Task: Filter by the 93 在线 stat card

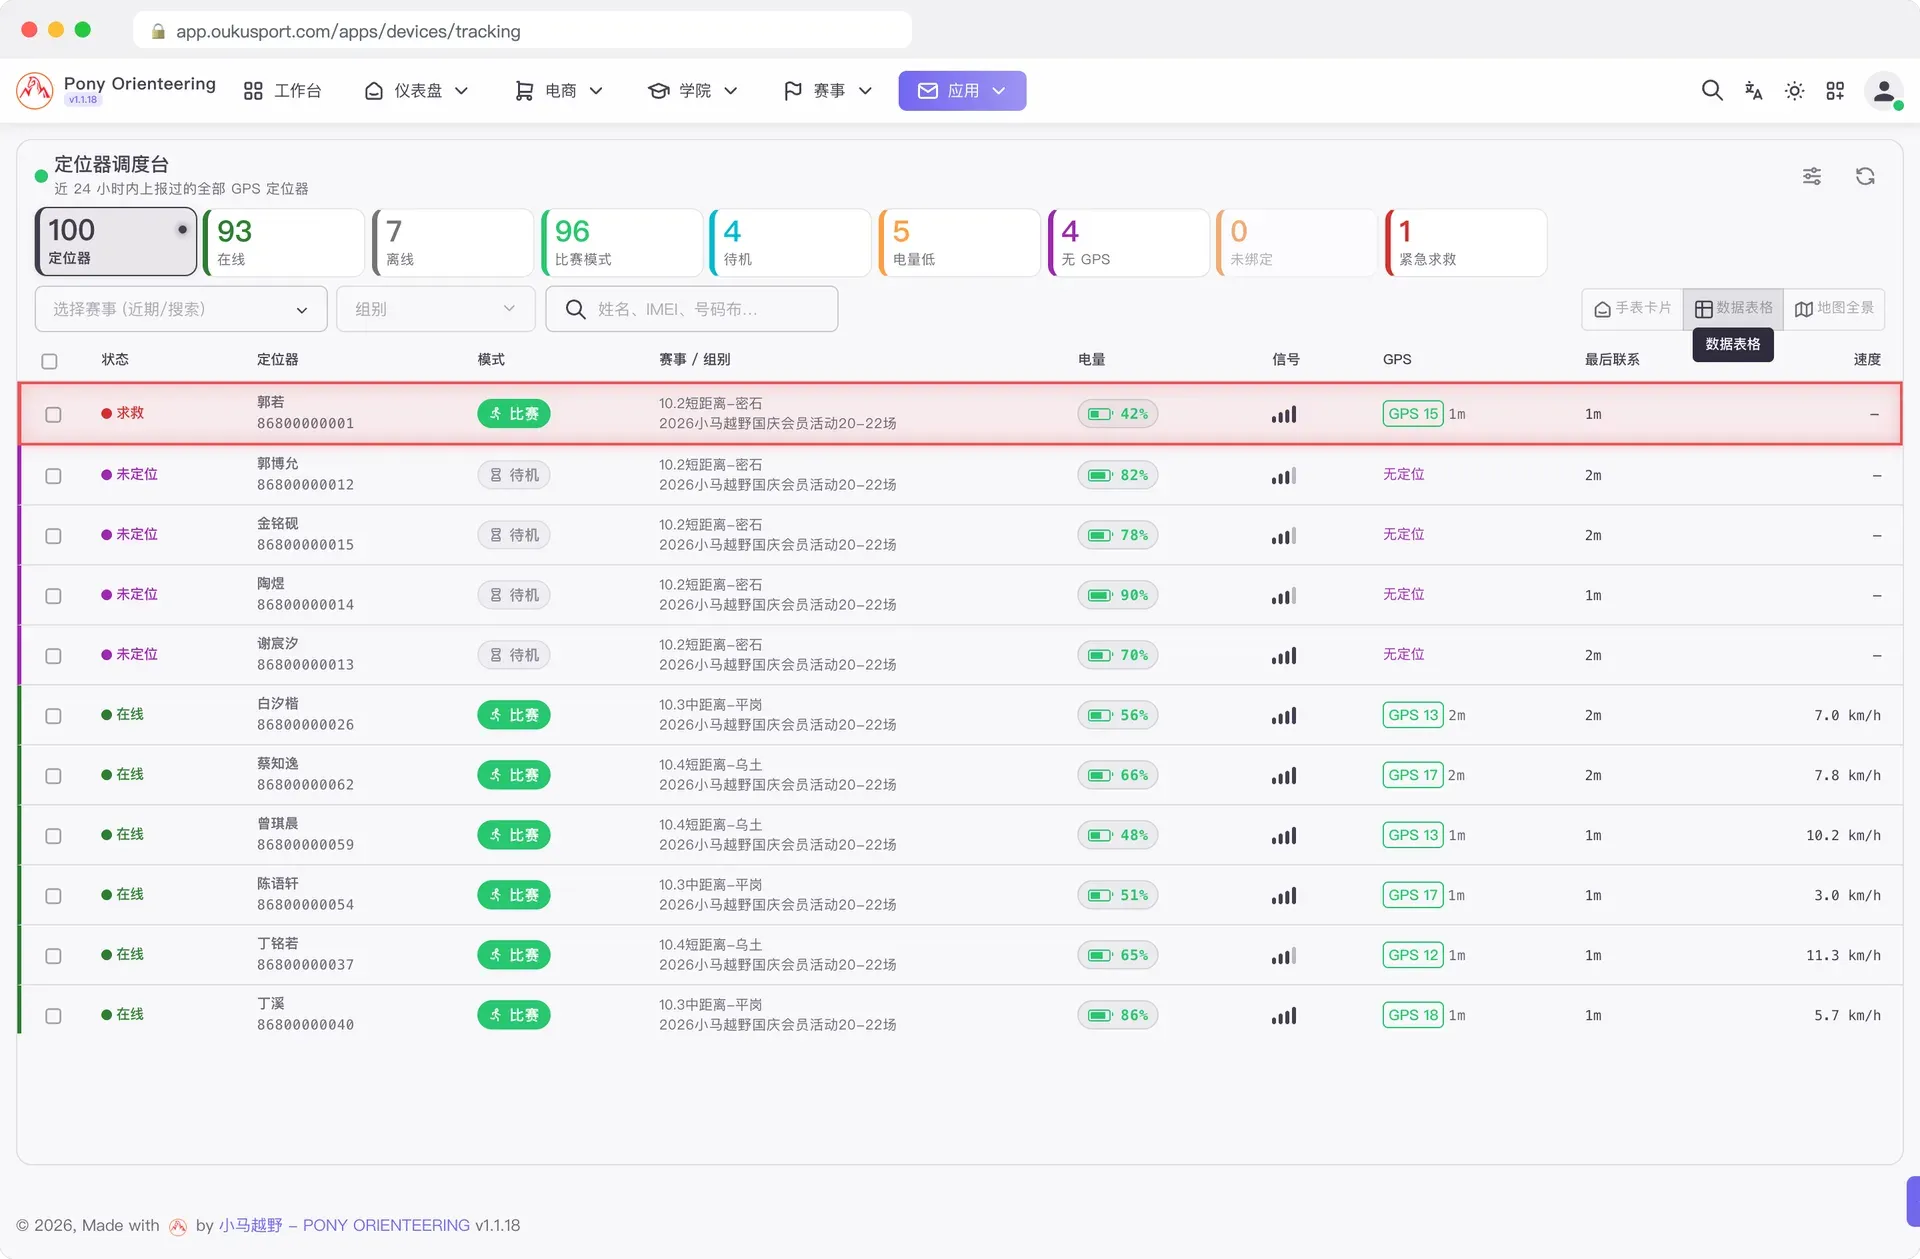Action: click(284, 243)
